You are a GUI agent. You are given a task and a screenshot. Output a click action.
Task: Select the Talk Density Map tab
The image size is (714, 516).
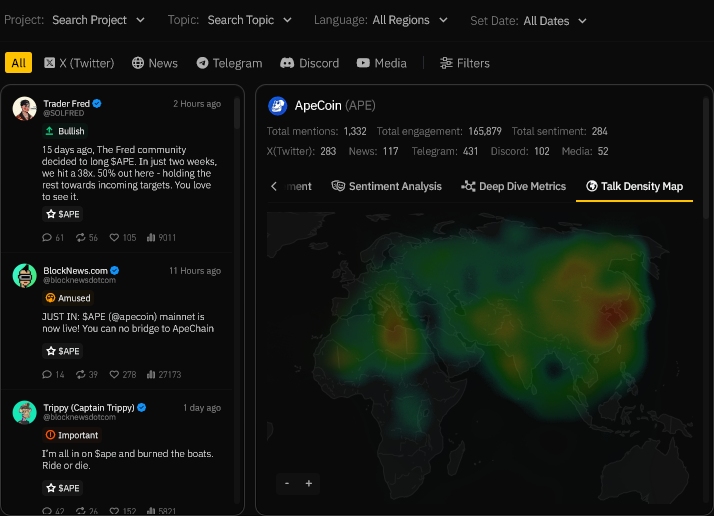[634, 186]
